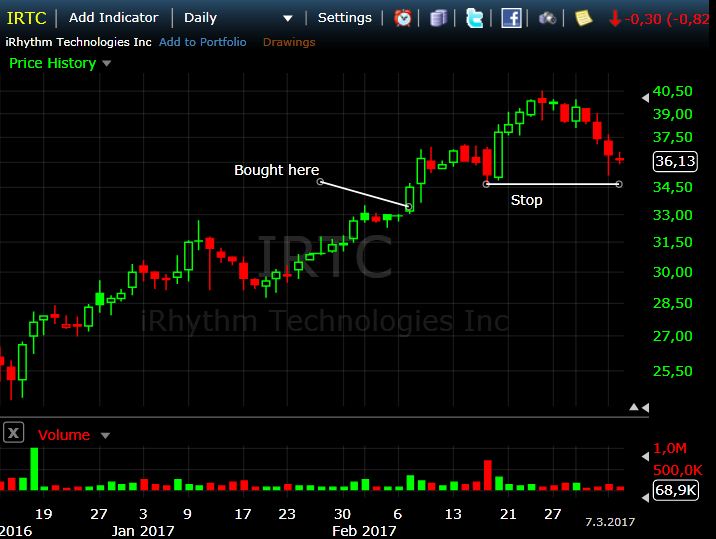The image size is (716, 539).
Task: Click the volume axis arrow beside 68,9K
Action: click(645, 497)
